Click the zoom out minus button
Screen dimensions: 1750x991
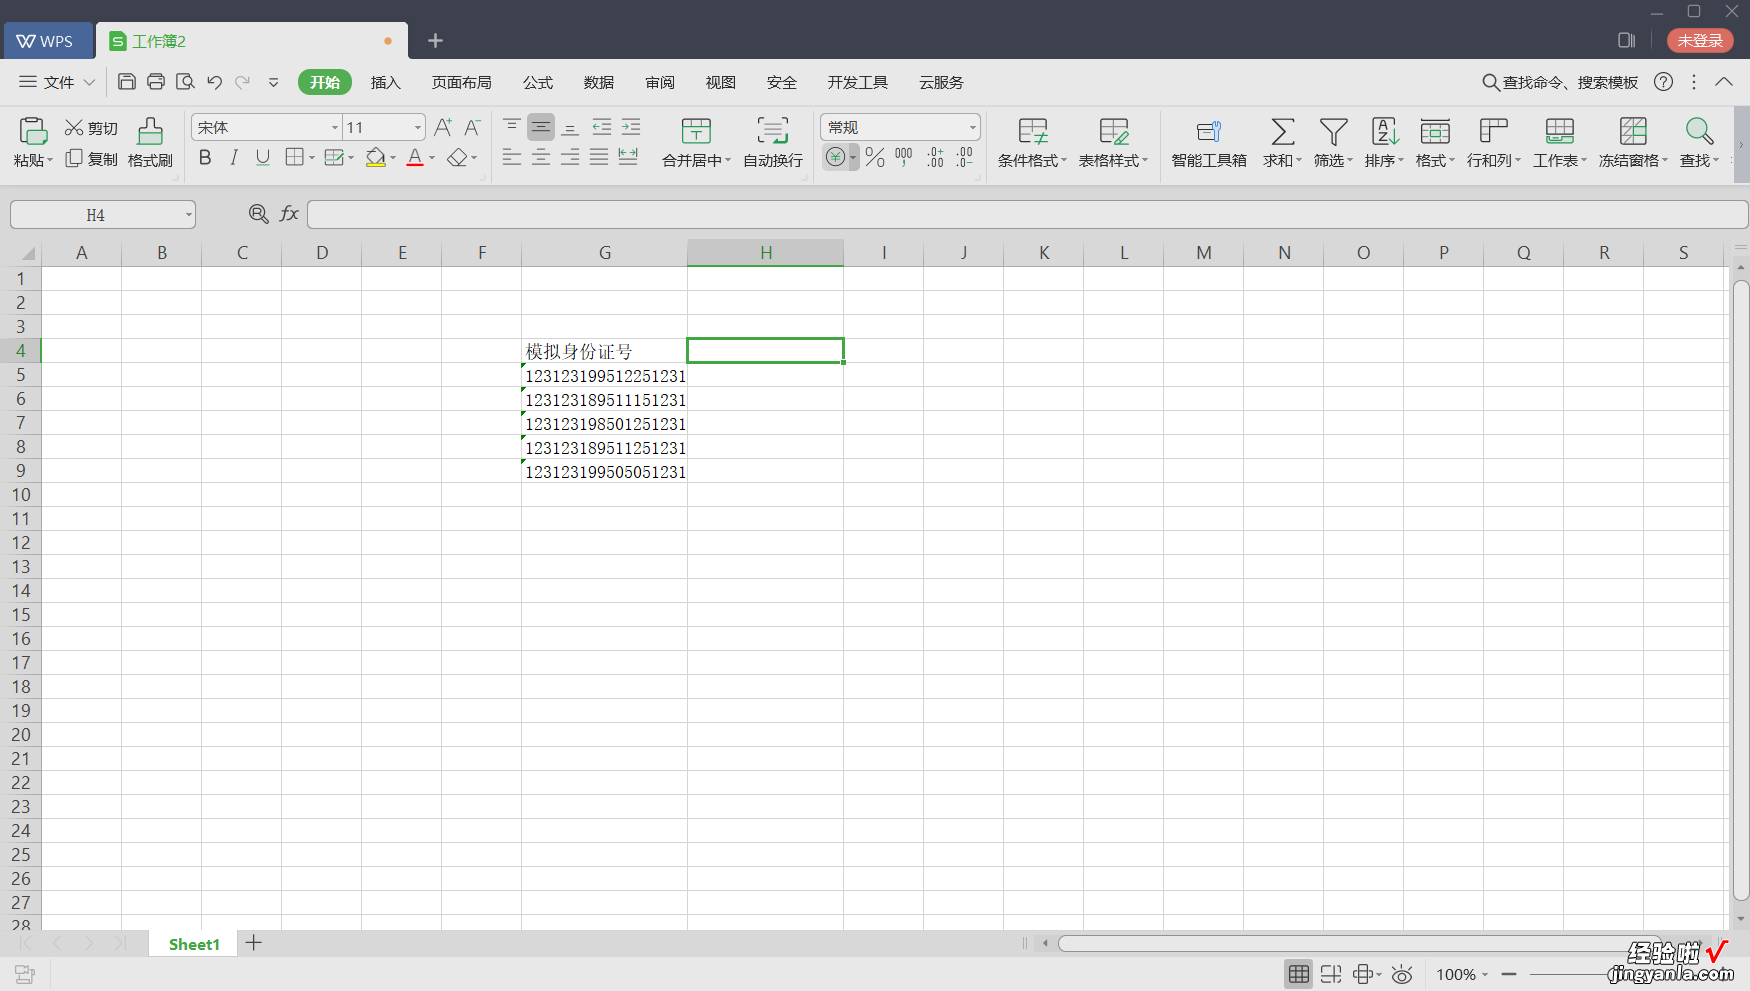click(x=1509, y=974)
